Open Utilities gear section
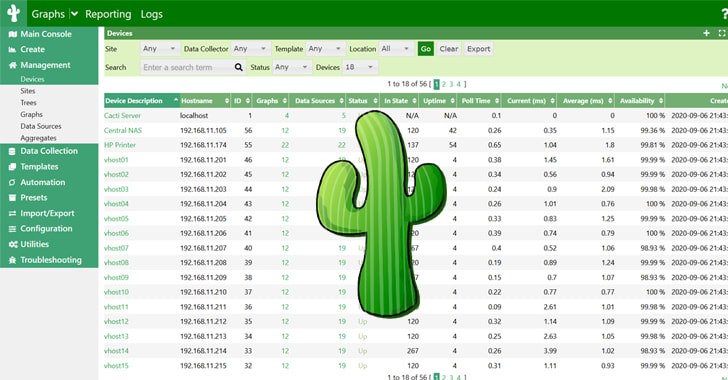728x380 pixels. click(29, 244)
